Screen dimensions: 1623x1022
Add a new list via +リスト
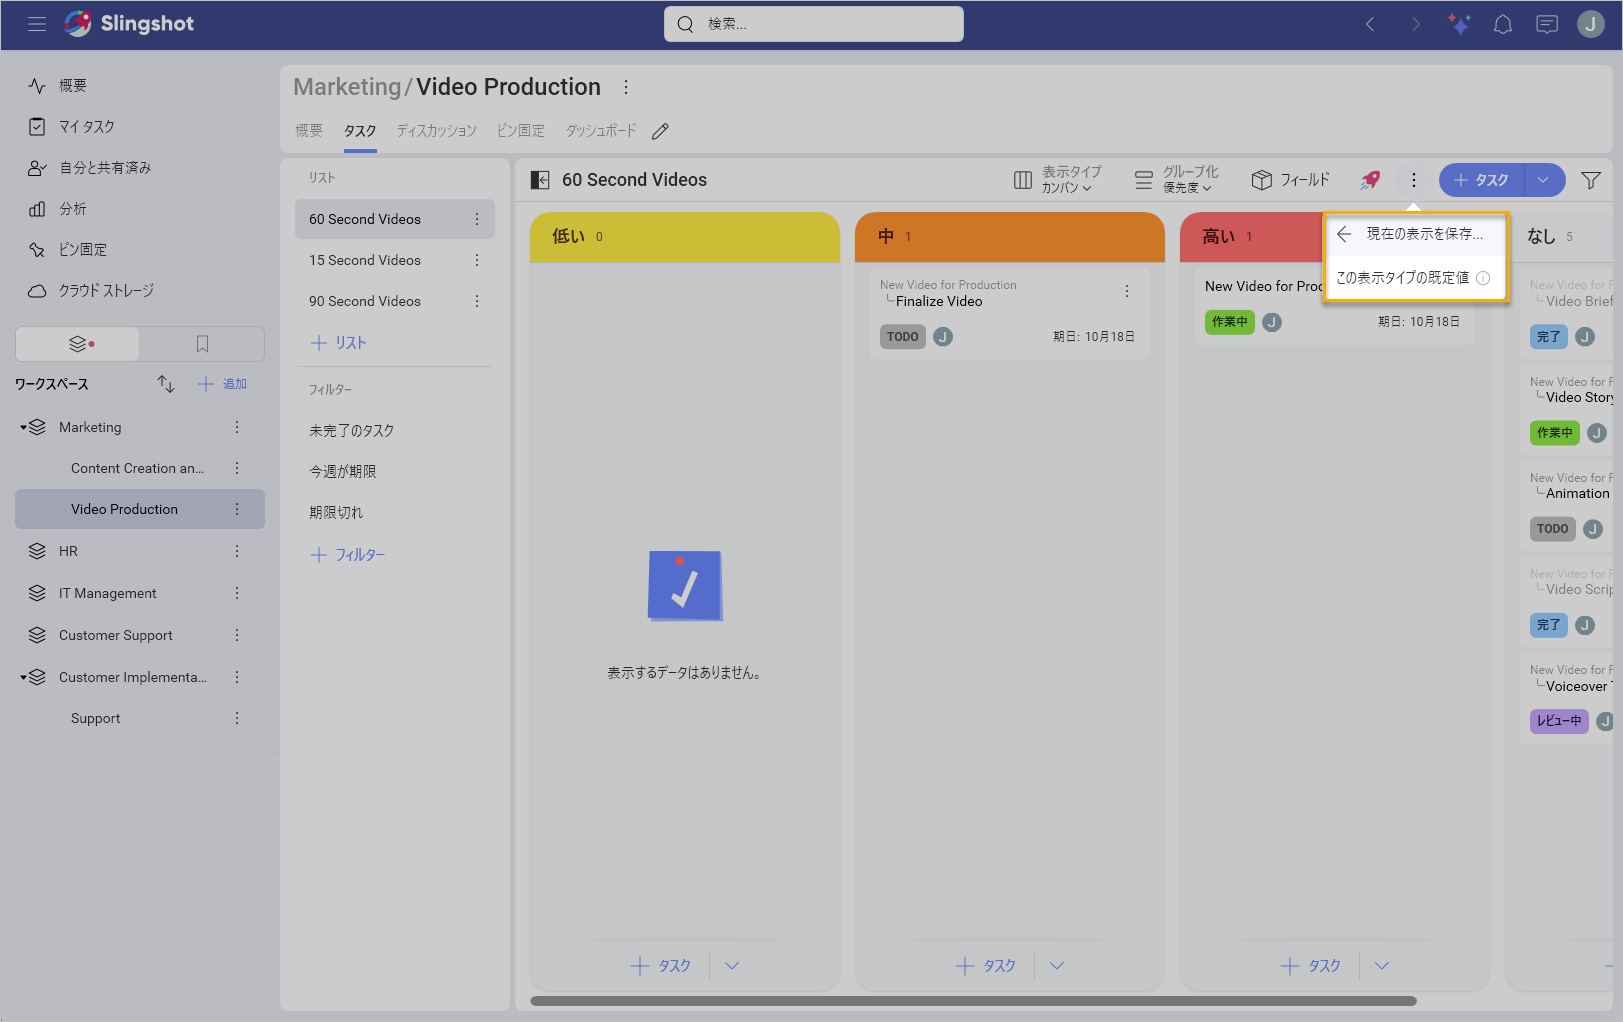340,342
